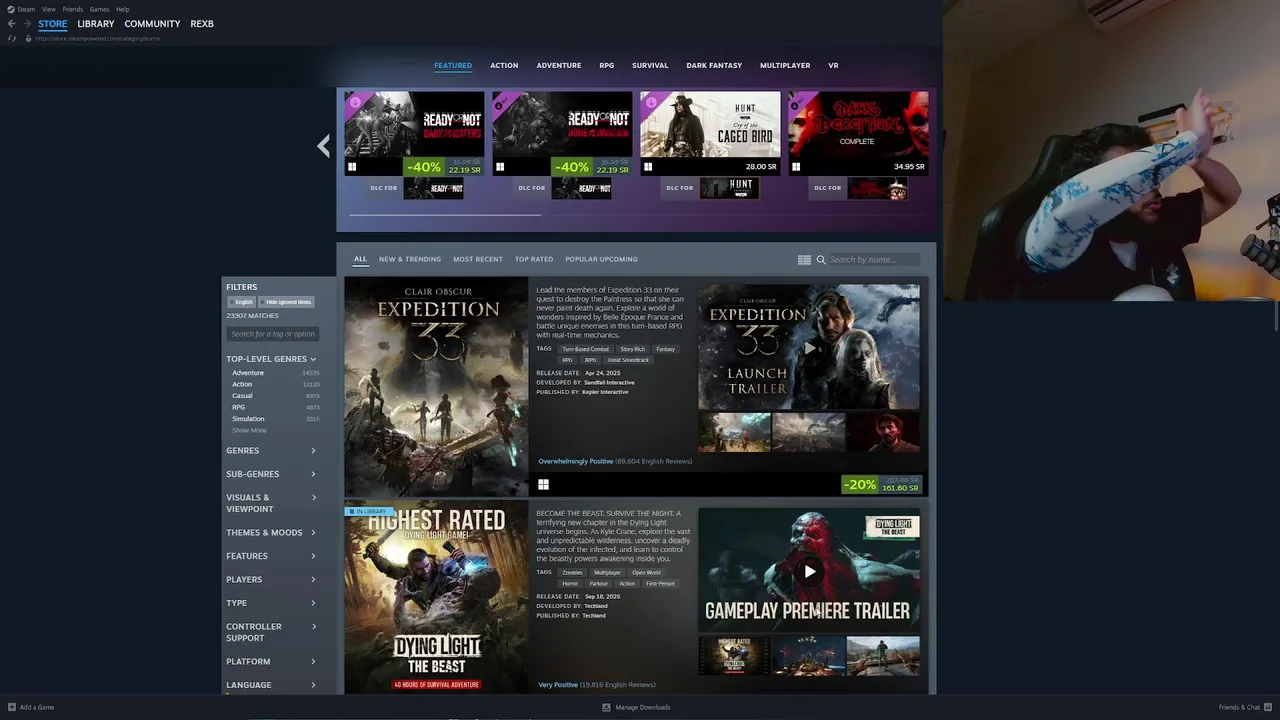
Task: Expand the Sub-Genres filter section
Action: 271,474
